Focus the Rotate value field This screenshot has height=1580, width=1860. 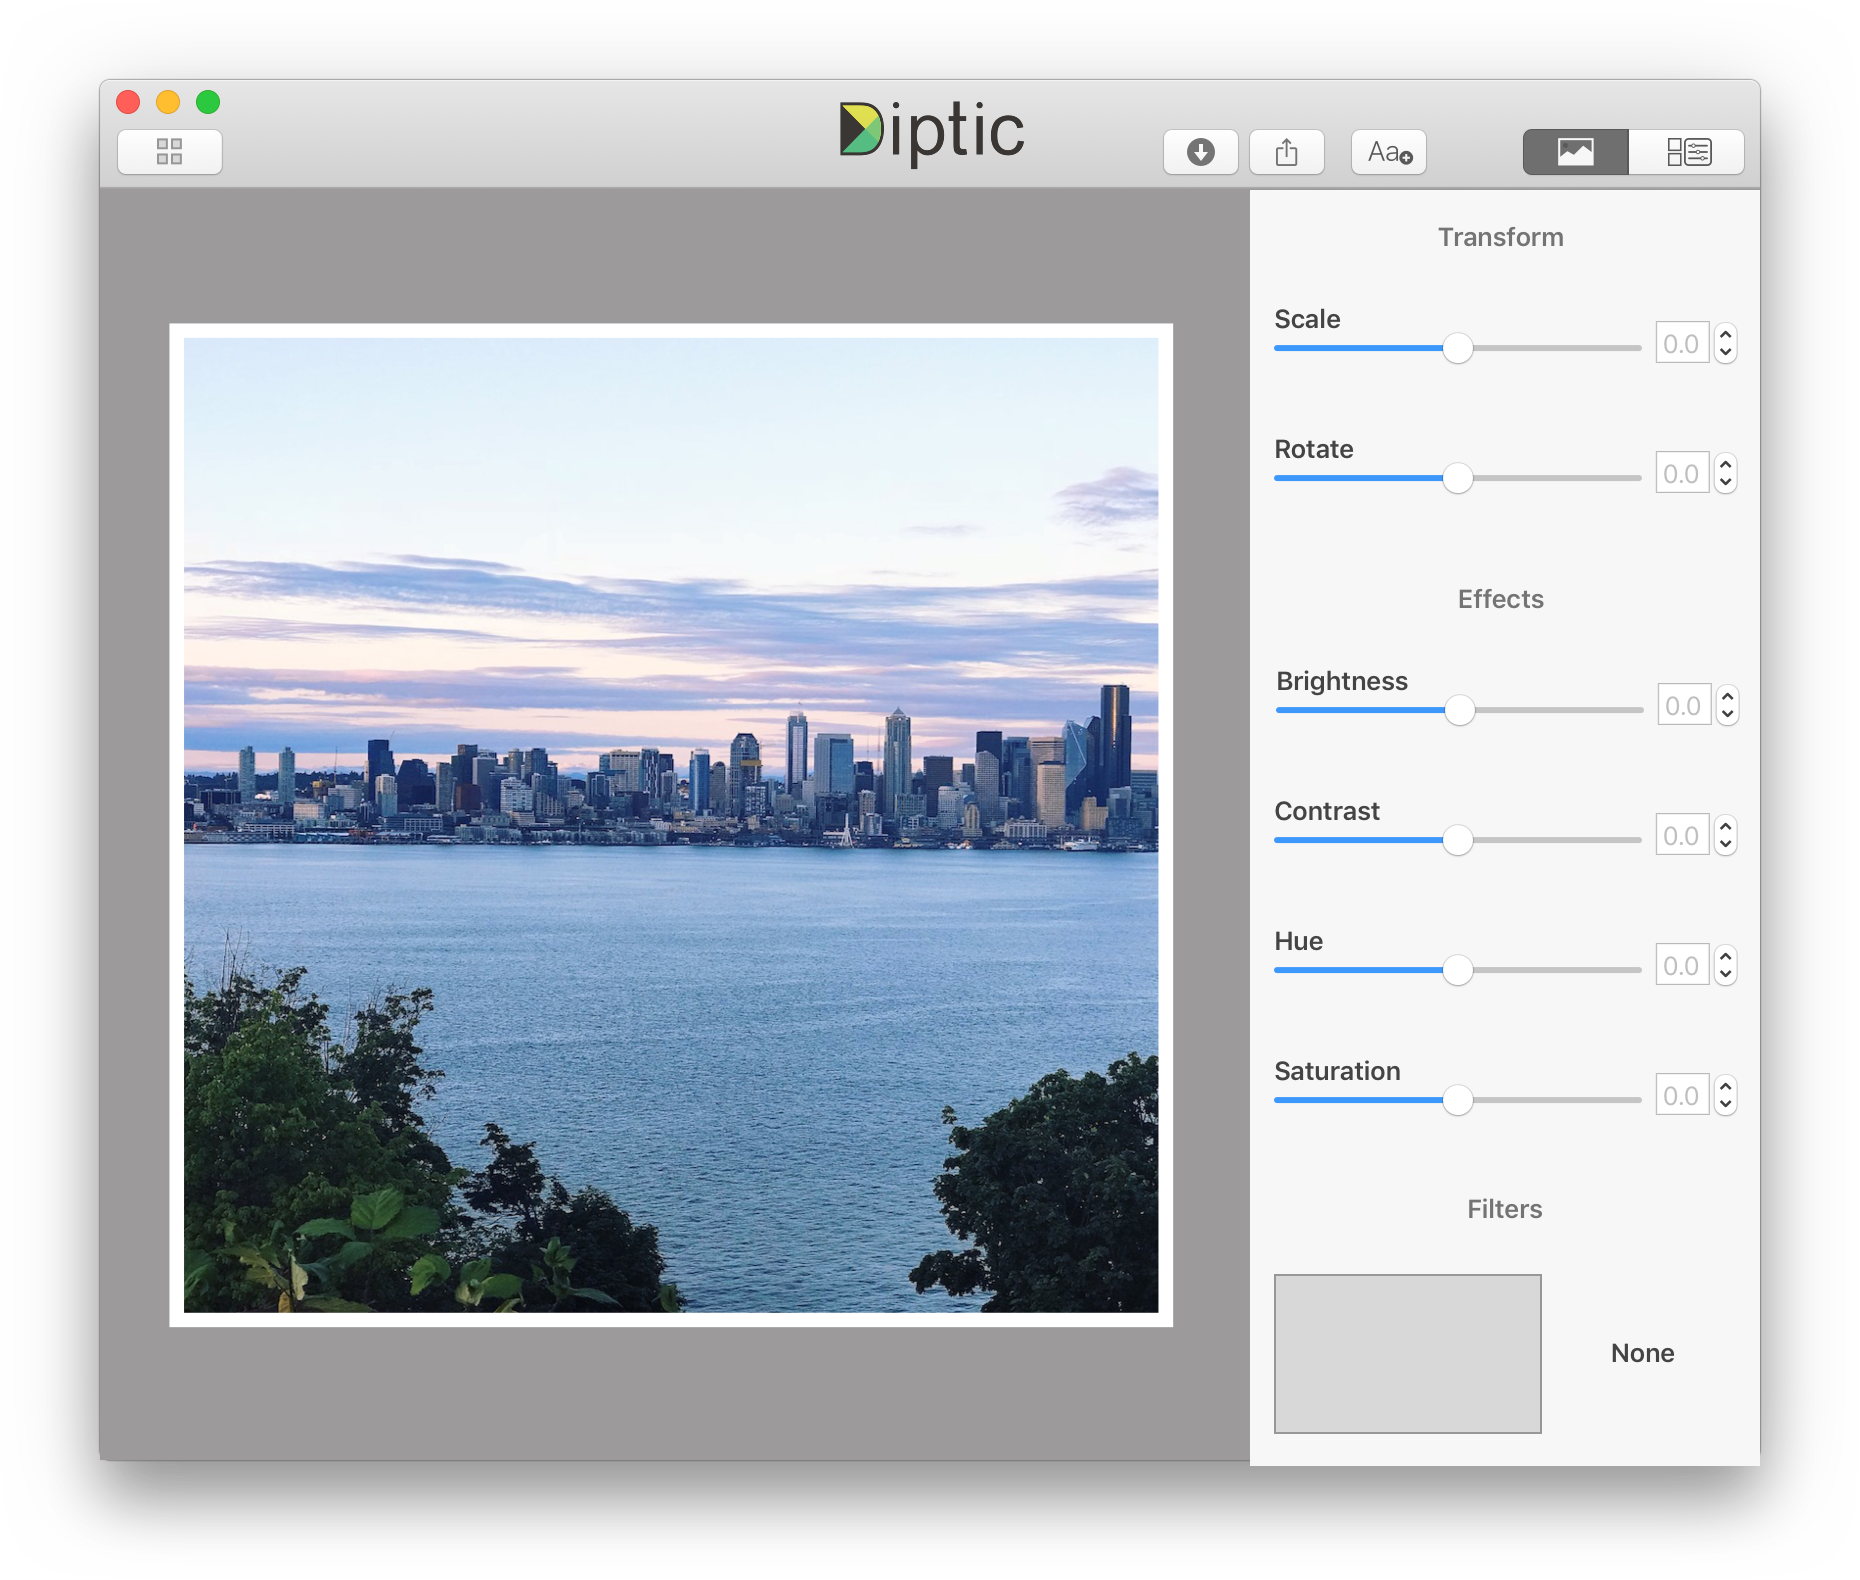point(1682,473)
